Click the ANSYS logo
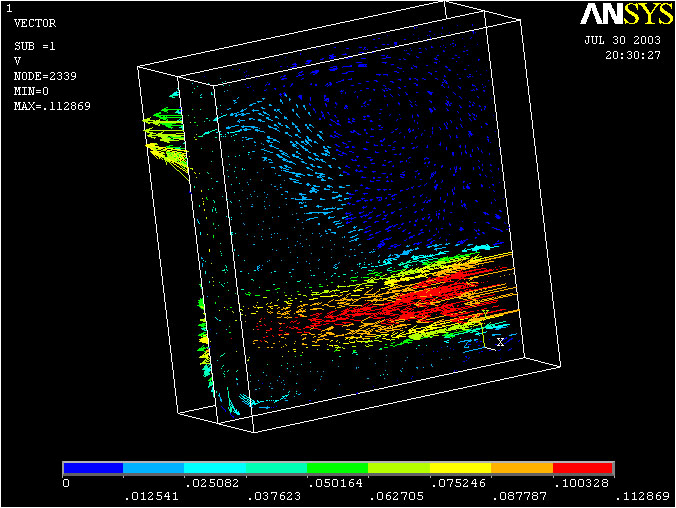The image size is (676, 508). [626, 14]
